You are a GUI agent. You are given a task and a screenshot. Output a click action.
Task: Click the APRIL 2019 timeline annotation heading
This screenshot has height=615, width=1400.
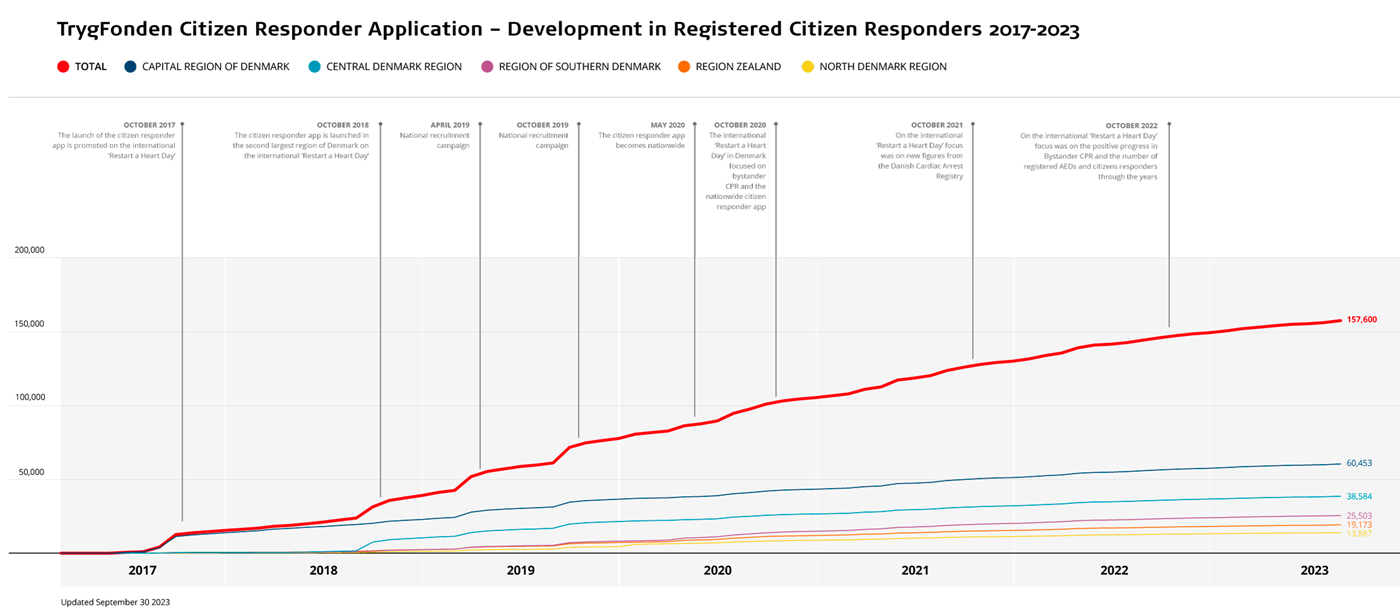(450, 125)
